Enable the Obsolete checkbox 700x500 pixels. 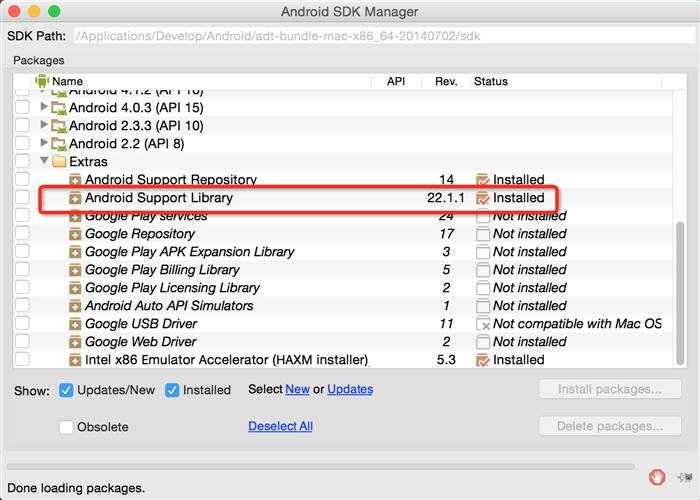pyautogui.click(x=66, y=427)
